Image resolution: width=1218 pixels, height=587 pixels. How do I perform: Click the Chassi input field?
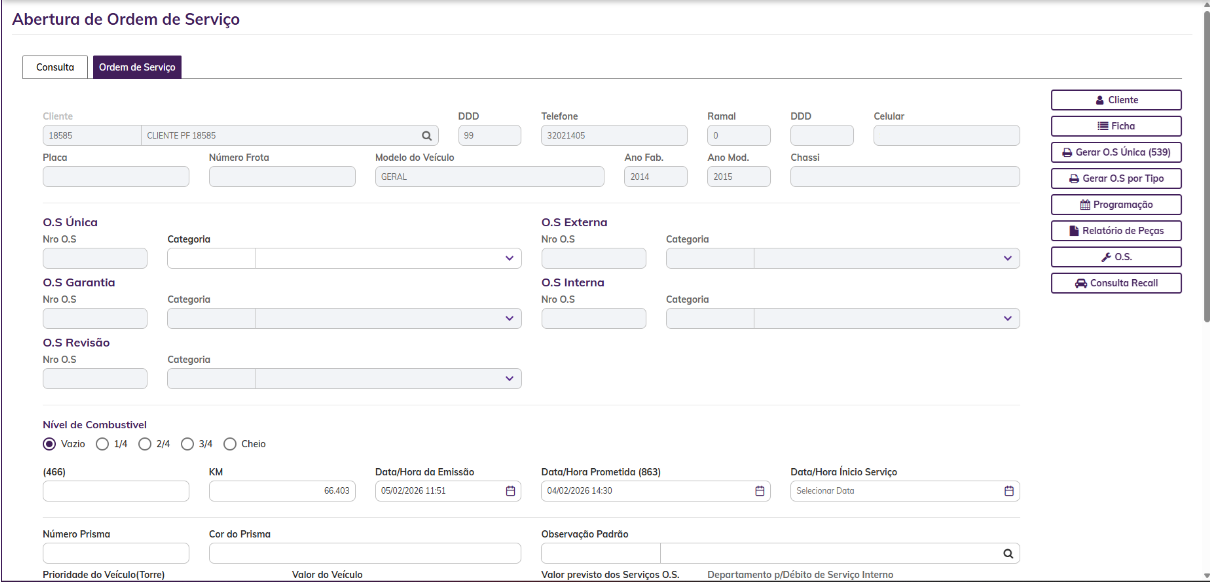point(905,177)
